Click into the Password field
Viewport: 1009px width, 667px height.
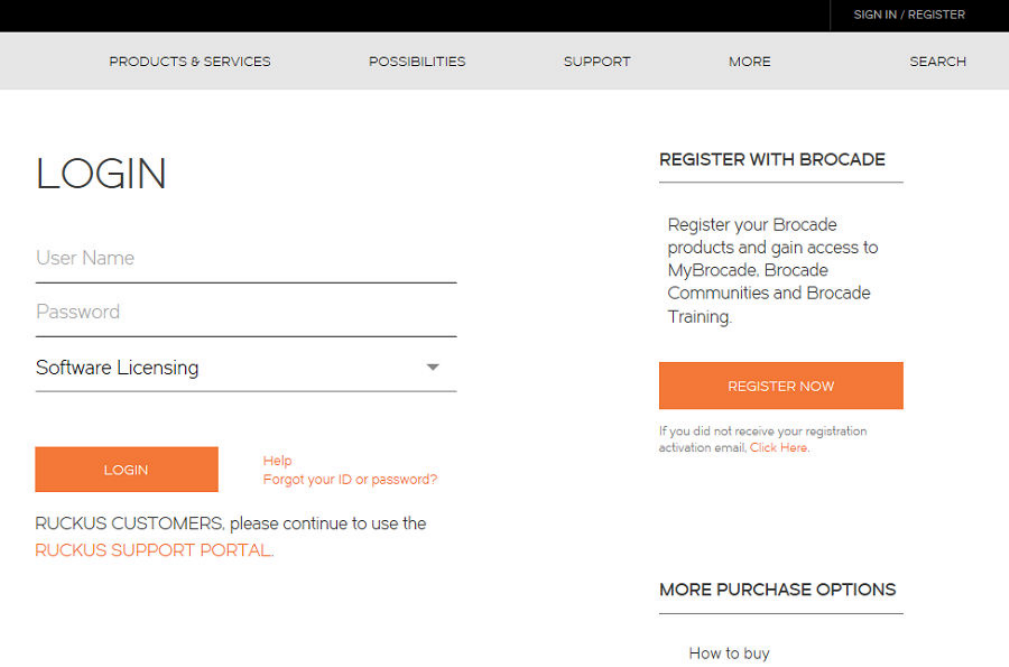click(245, 312)
